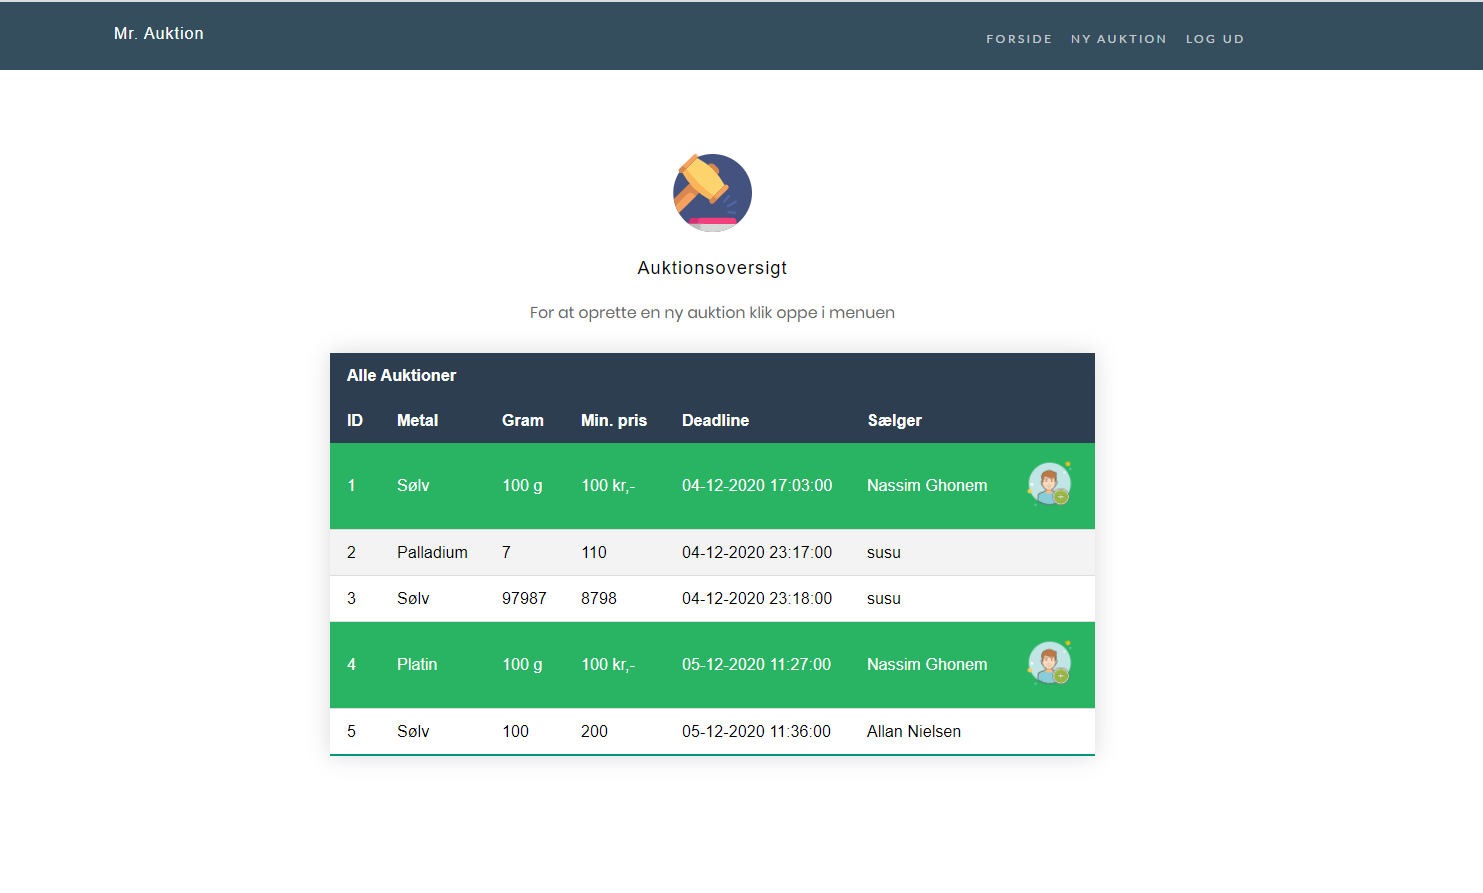Click the Auktionsoversigt heading
The image size is (1483, 893).
712,268
